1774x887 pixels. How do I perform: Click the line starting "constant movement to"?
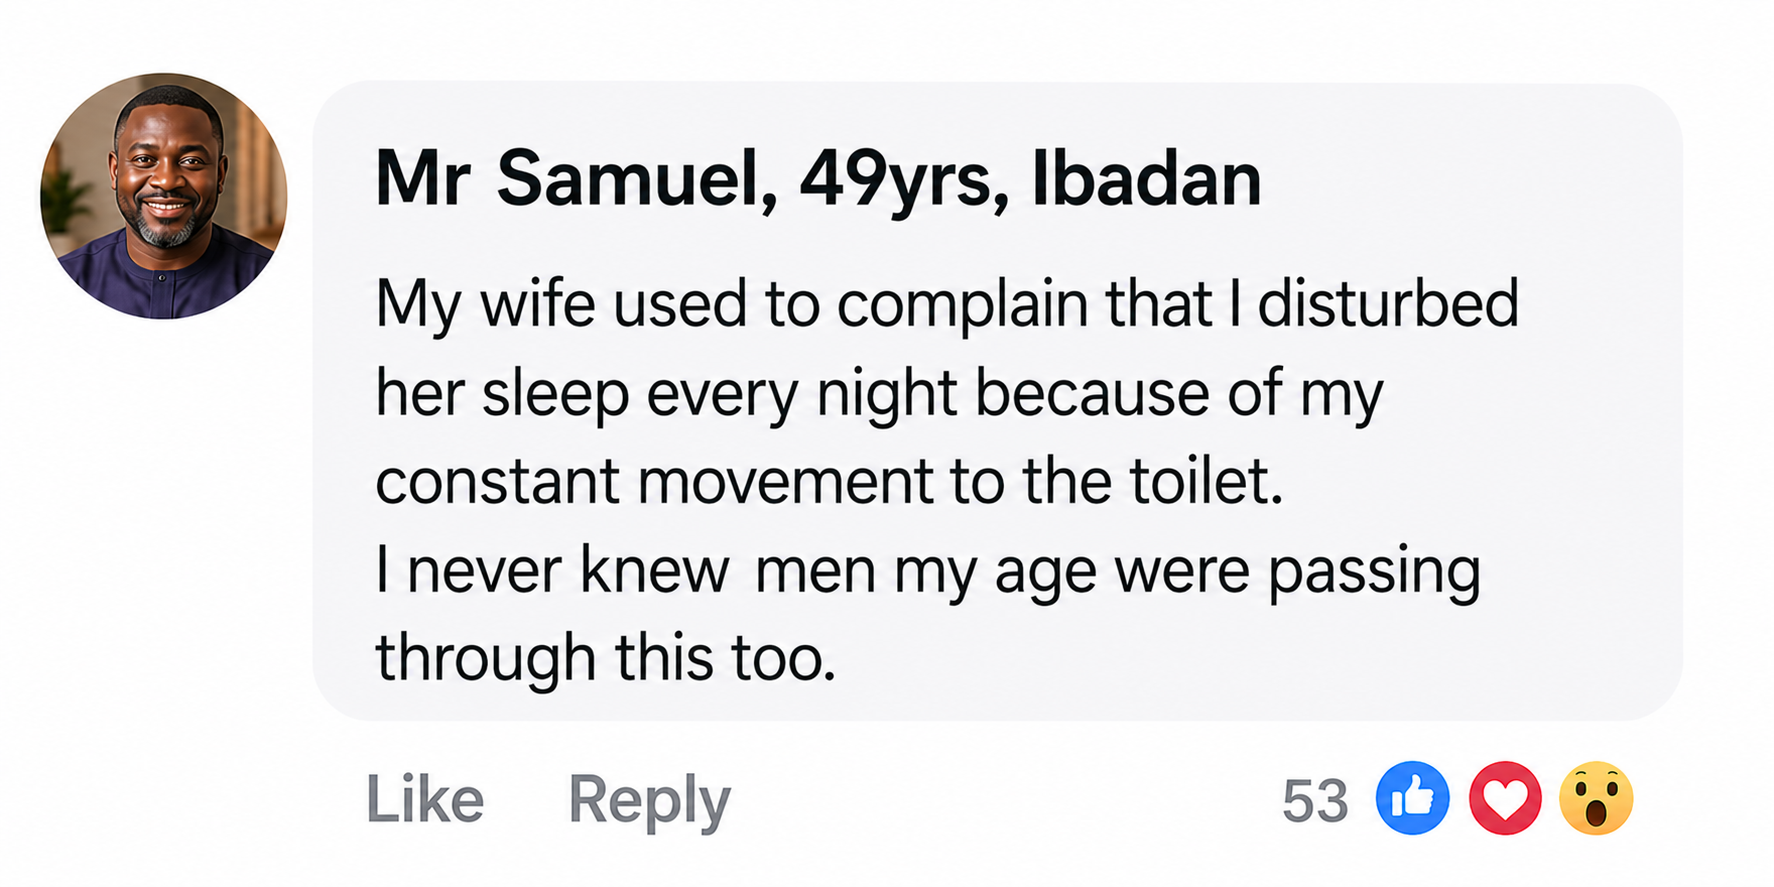pyautogui.click(x=829, y=481)
